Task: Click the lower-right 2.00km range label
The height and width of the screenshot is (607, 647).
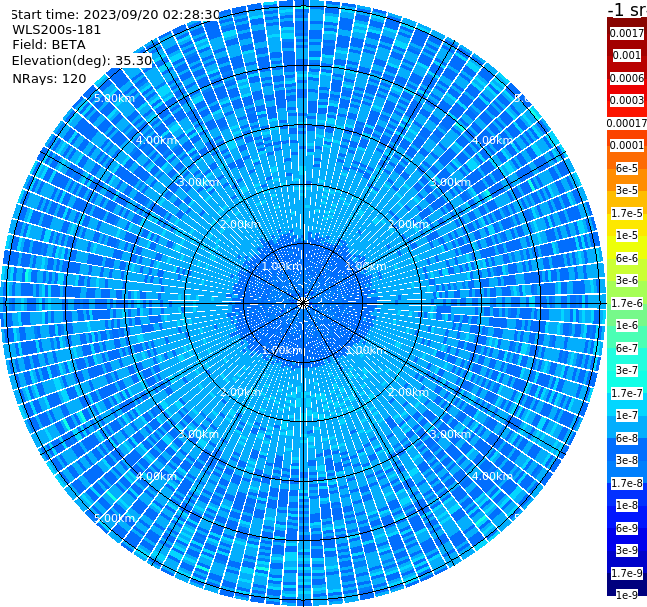Action: (x=409, y=392)
